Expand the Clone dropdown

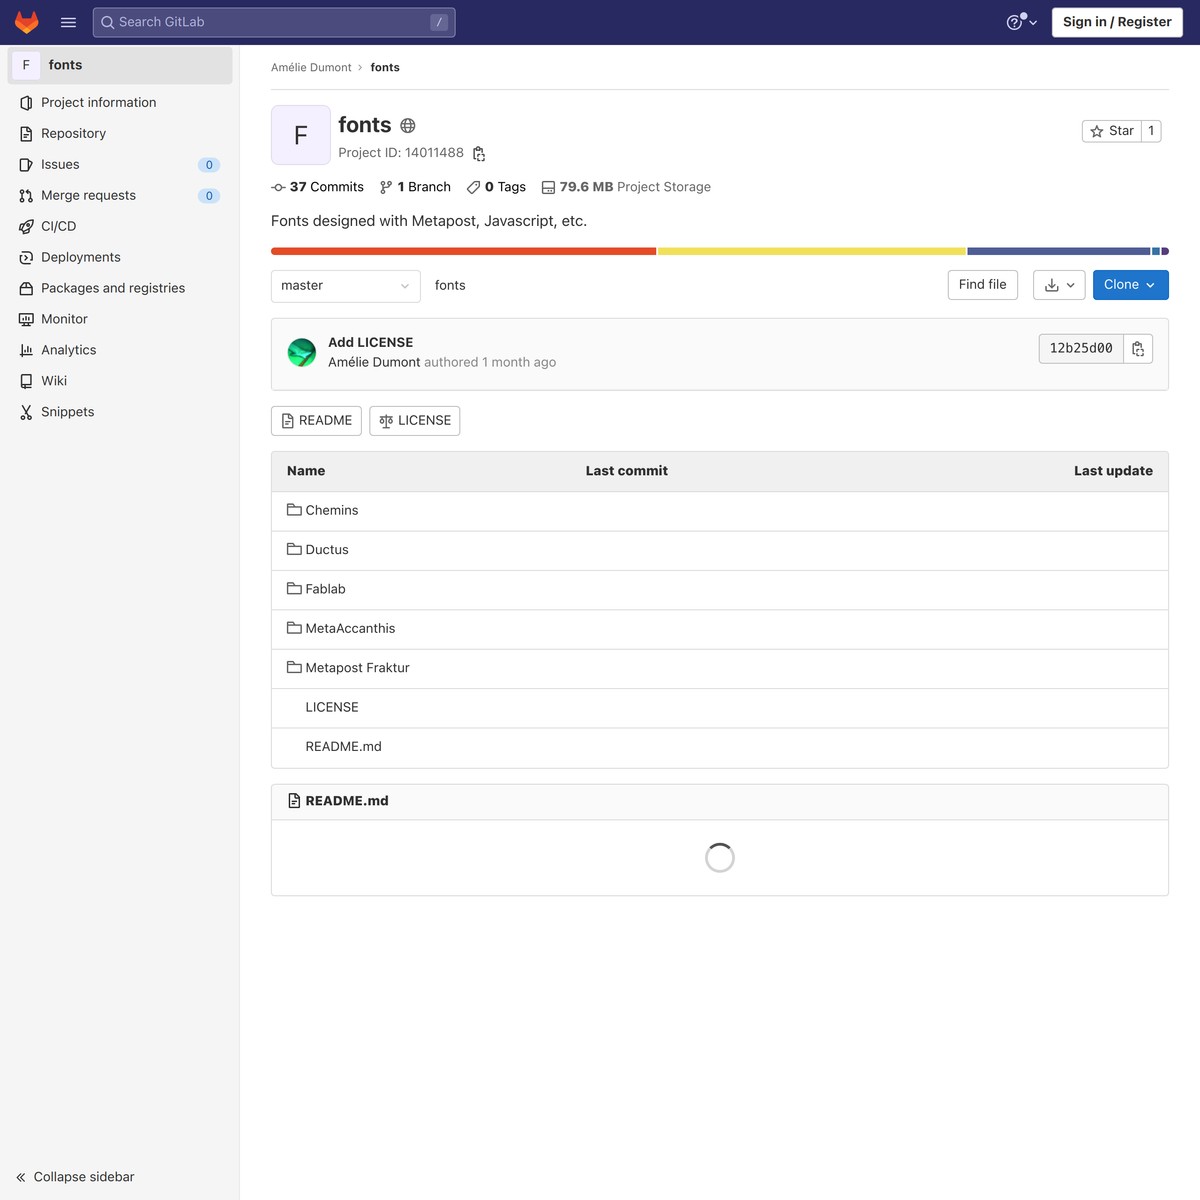click(x=1130, y=285)
